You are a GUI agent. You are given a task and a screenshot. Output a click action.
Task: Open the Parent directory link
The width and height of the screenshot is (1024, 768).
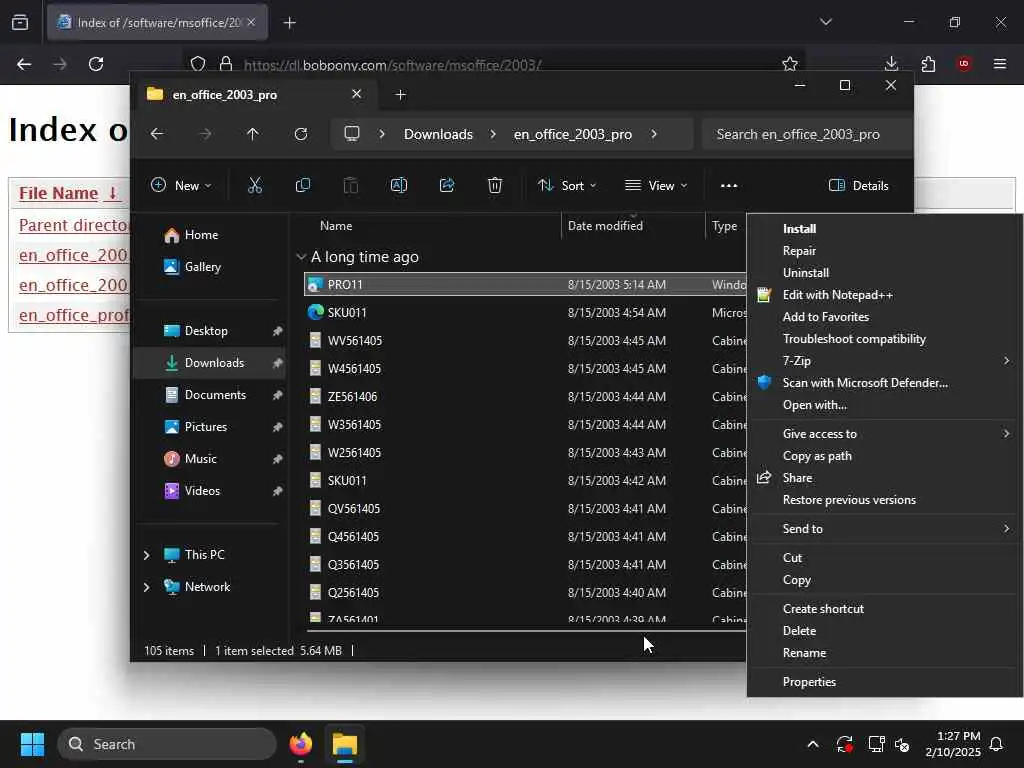[74, 225]
